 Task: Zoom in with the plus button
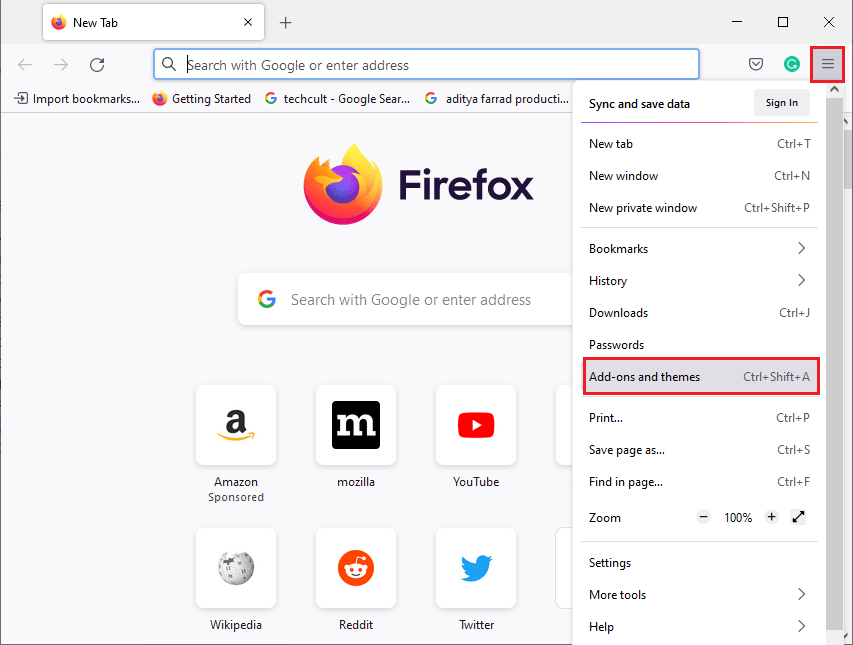click(771, 517)
